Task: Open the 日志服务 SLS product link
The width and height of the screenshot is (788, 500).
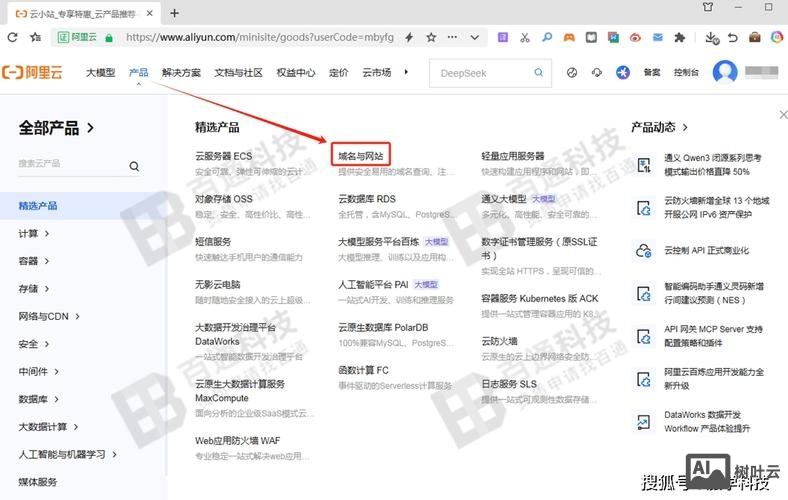Action: point(509,384)
